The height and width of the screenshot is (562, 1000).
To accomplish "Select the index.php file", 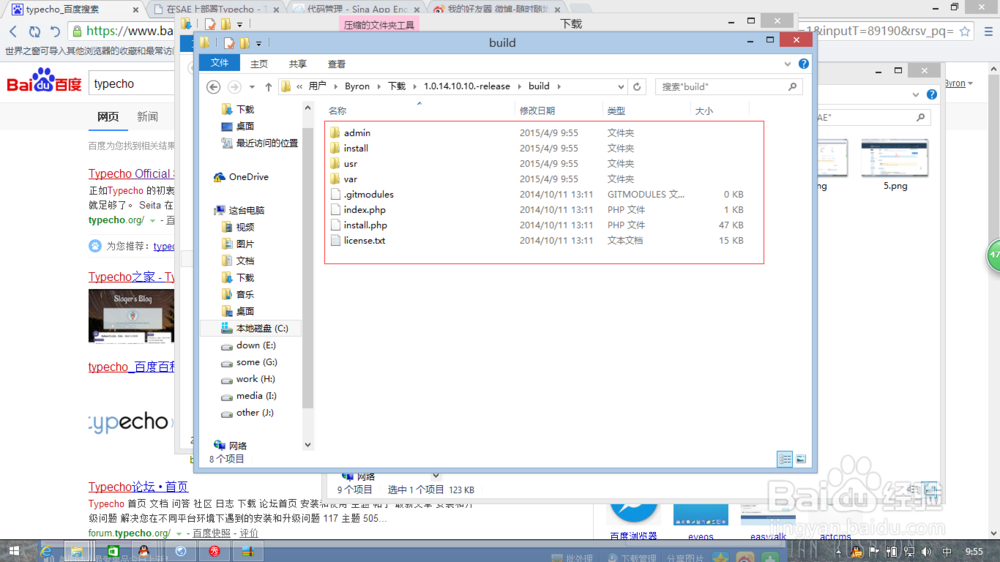I will click(364, 209).
